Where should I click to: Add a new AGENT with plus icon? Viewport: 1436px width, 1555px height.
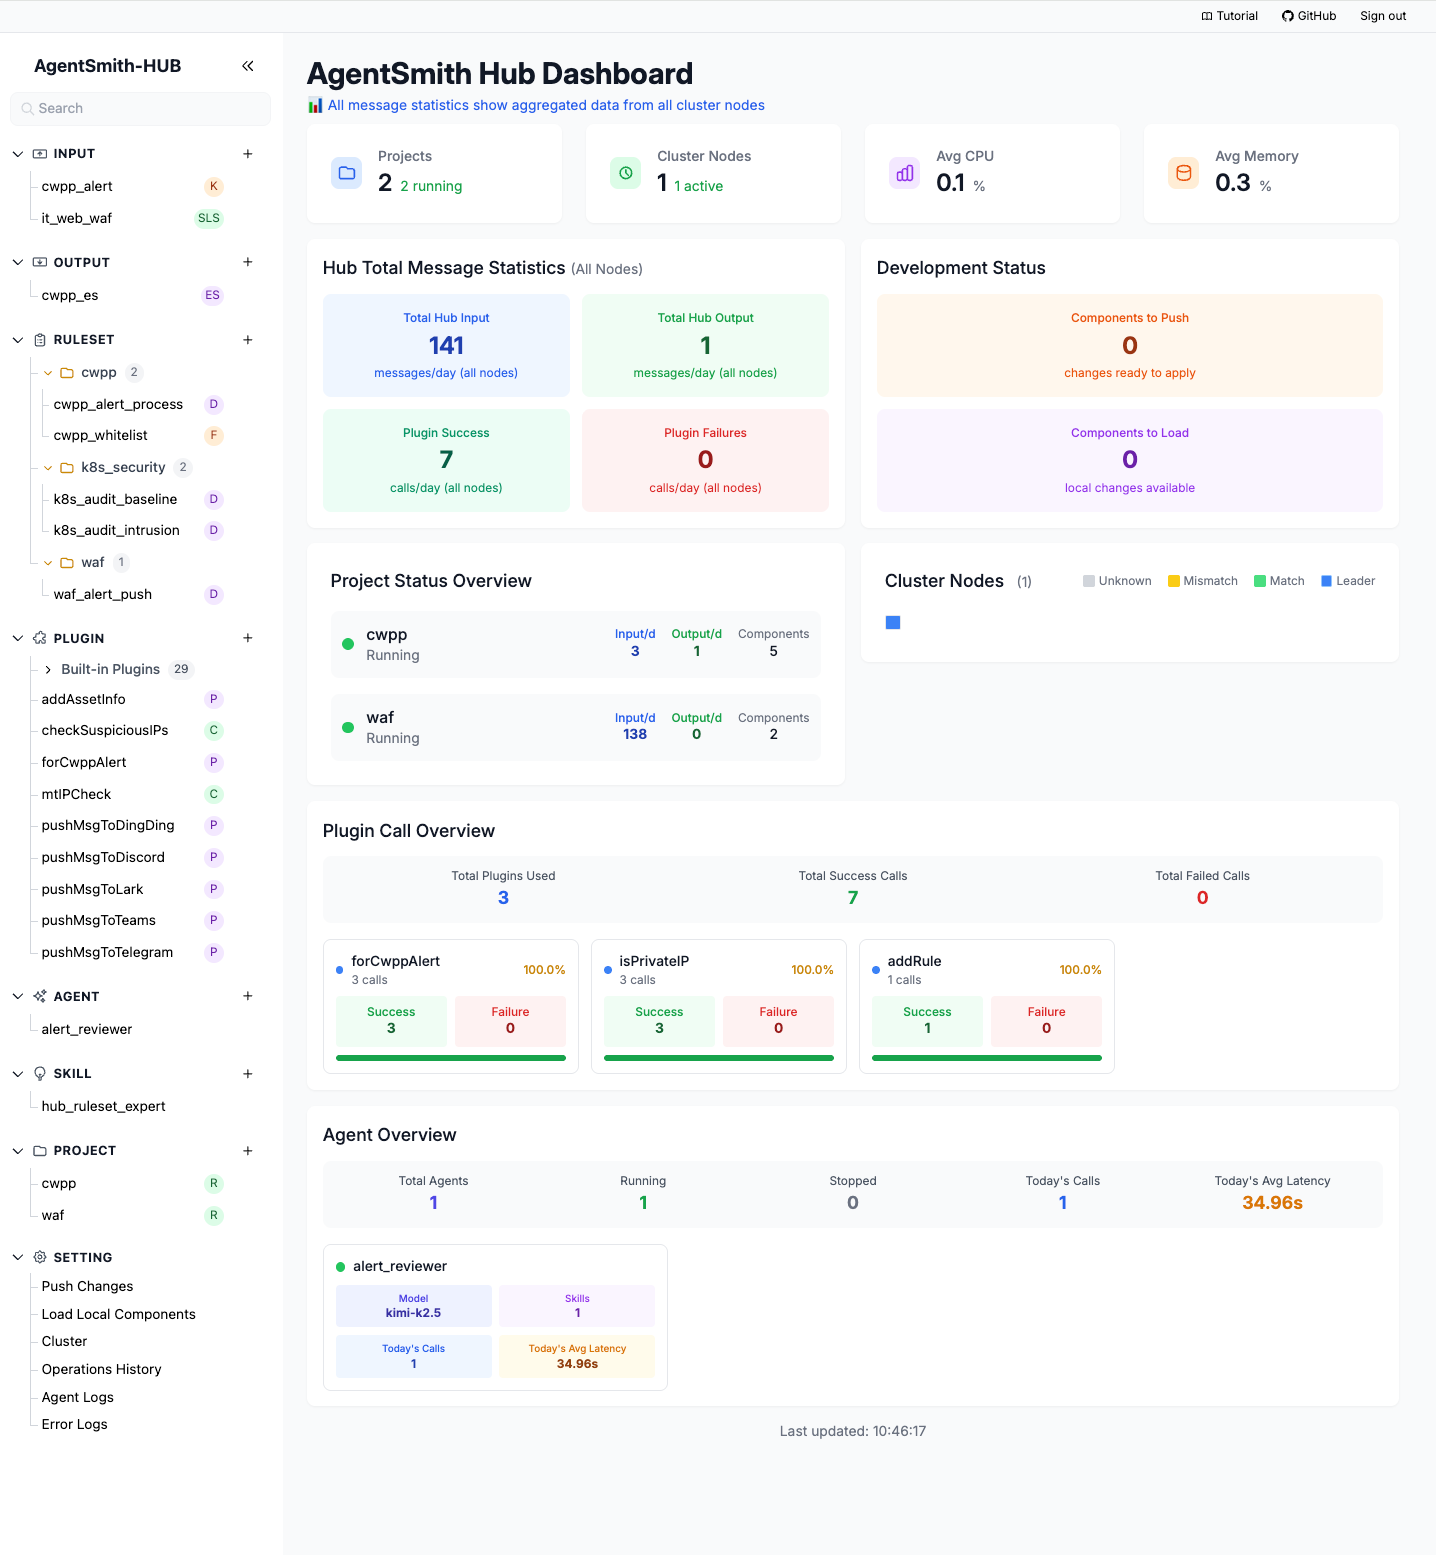(x=248, y=996)
